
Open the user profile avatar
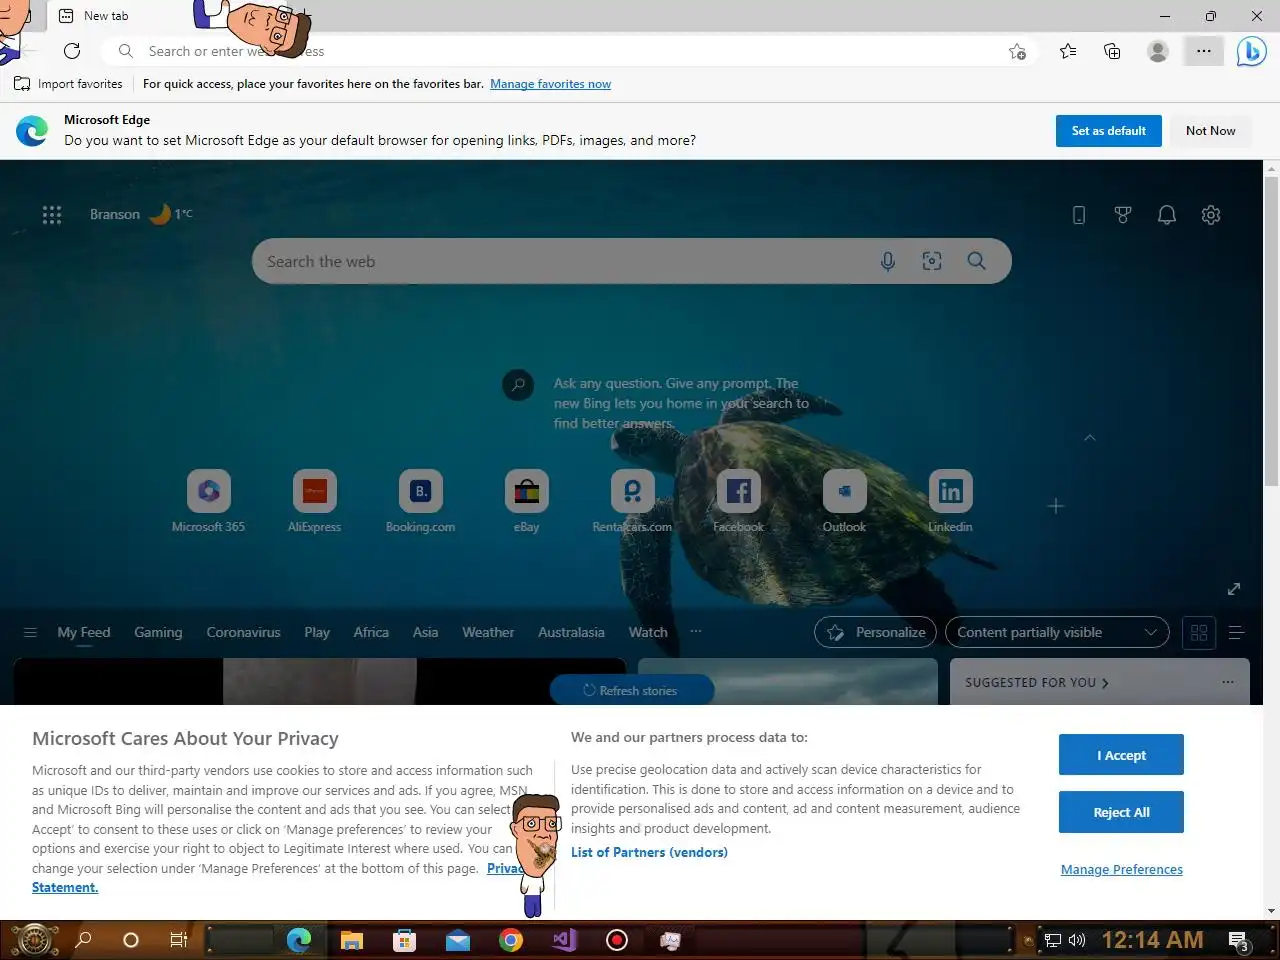coord(1158,51)
